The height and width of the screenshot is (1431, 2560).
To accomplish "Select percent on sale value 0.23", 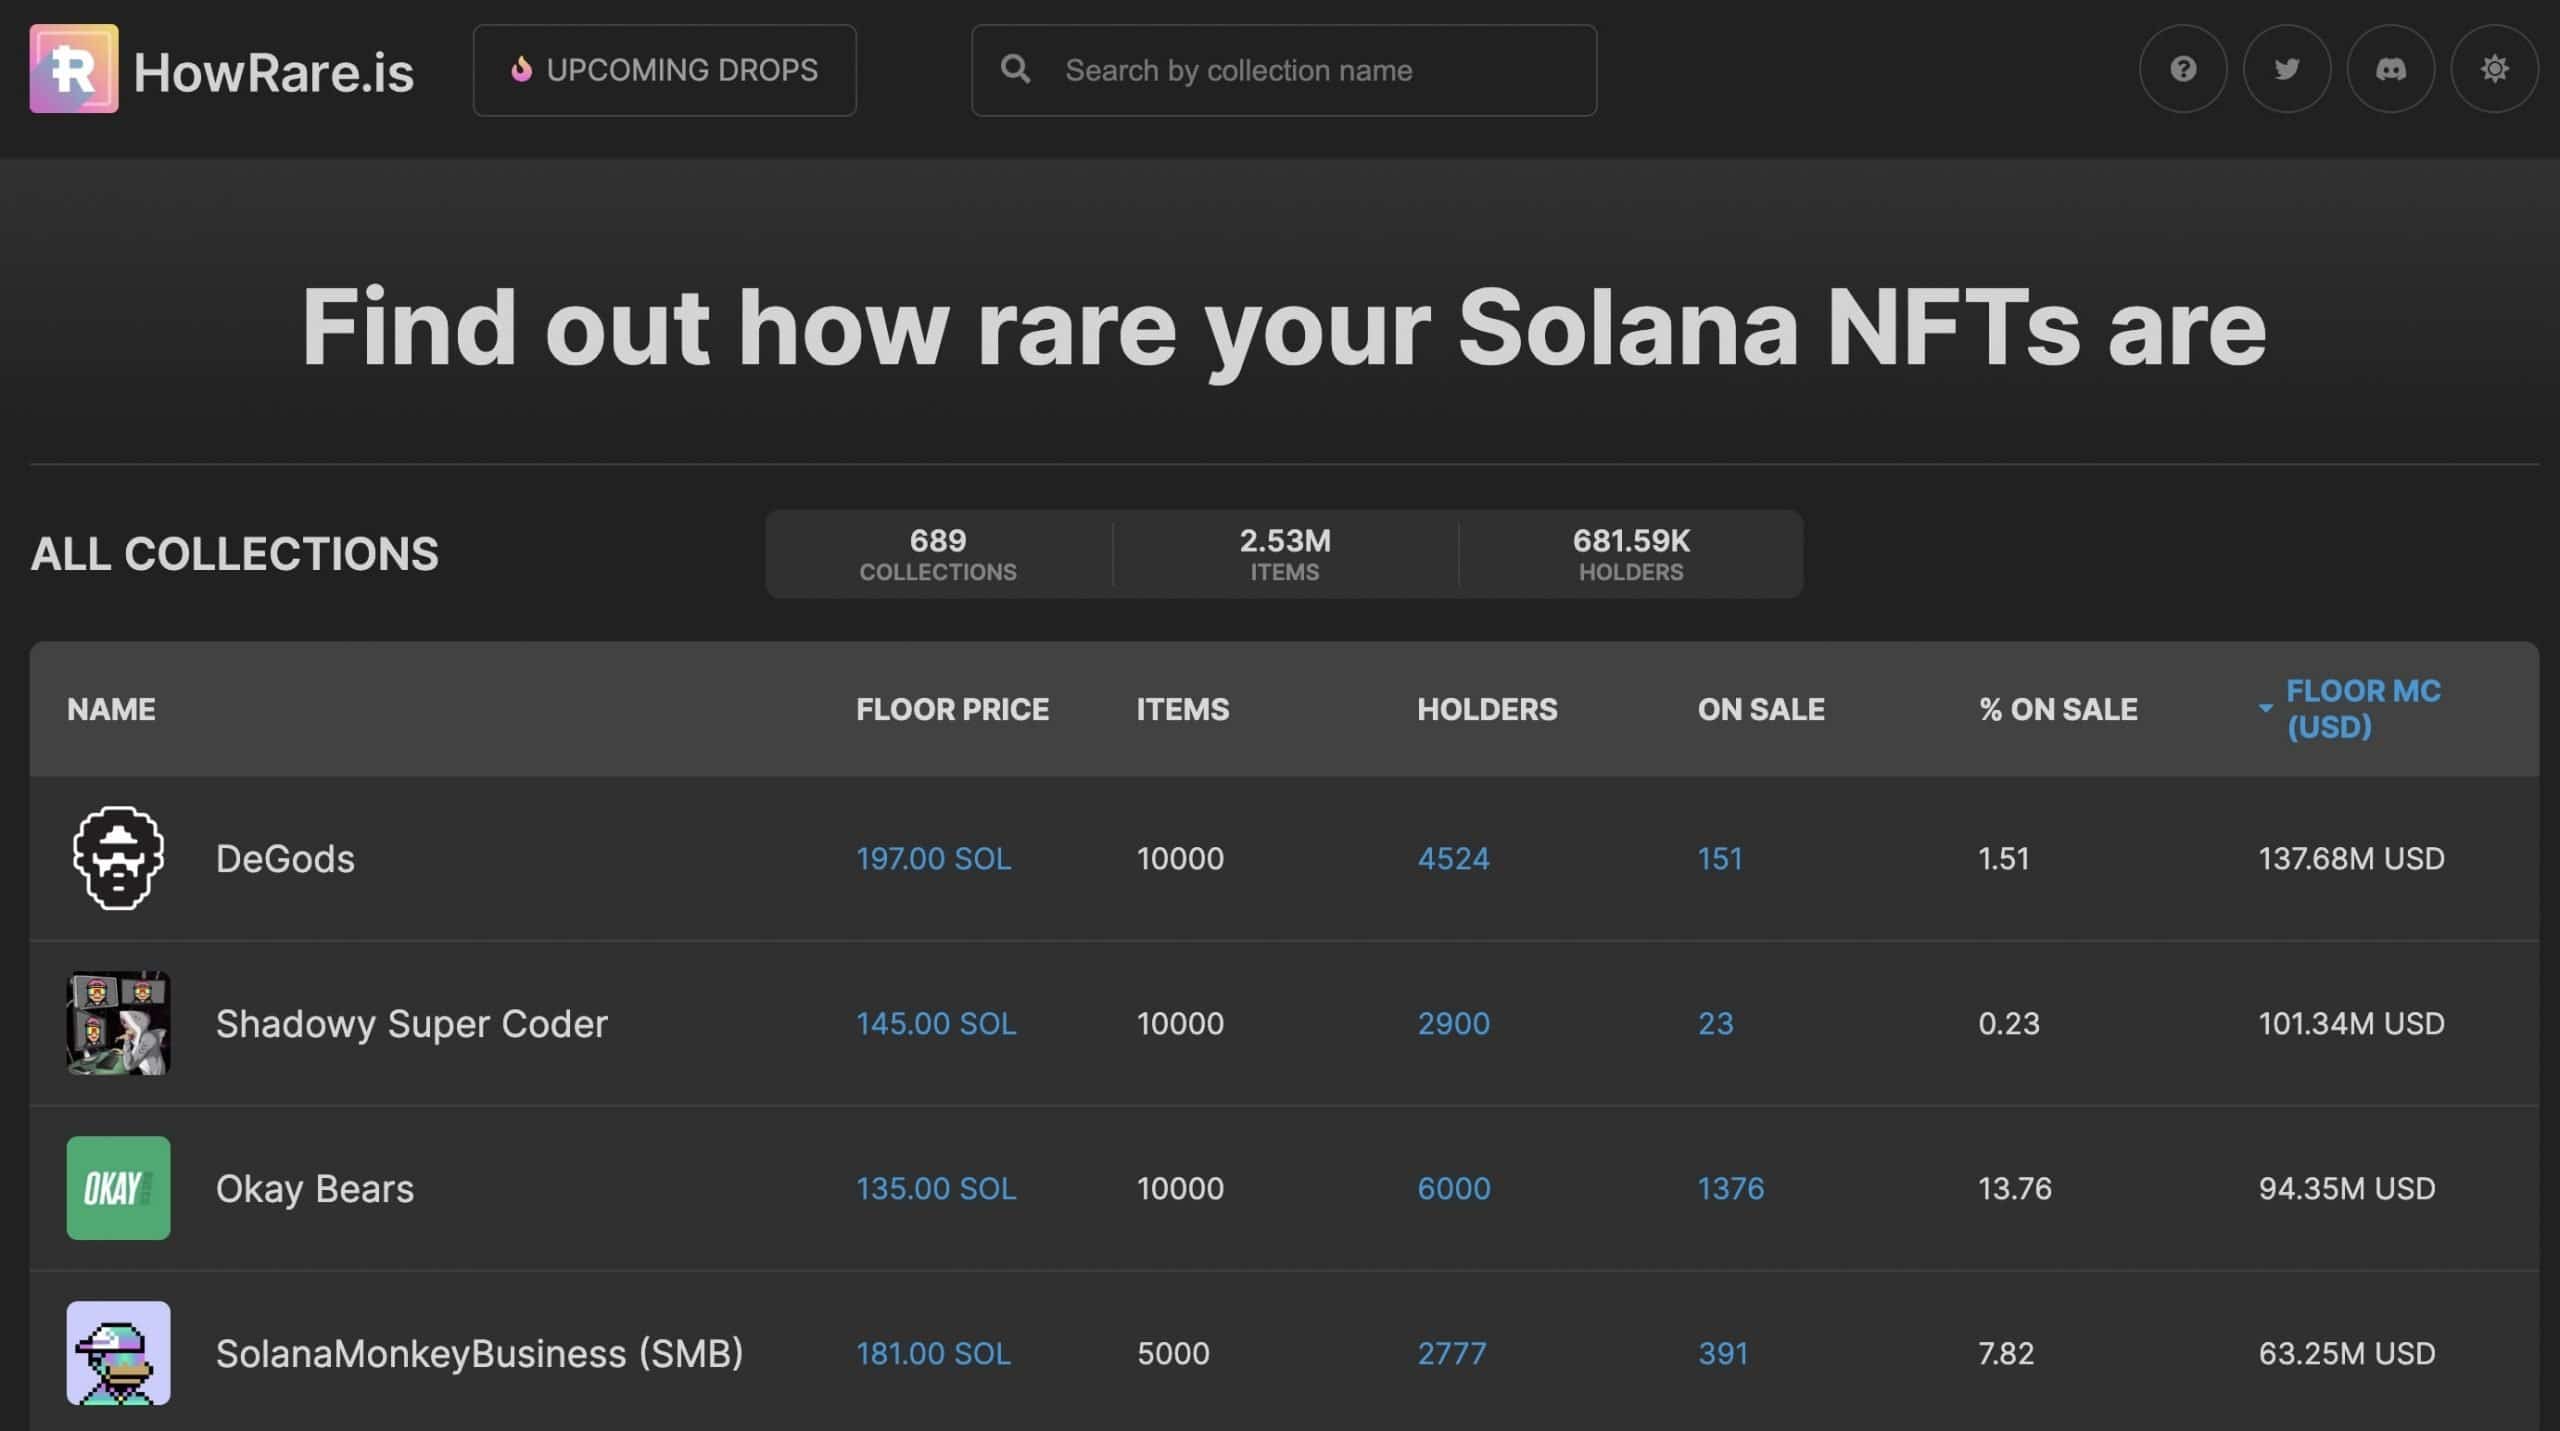I will point(2009,1024).
